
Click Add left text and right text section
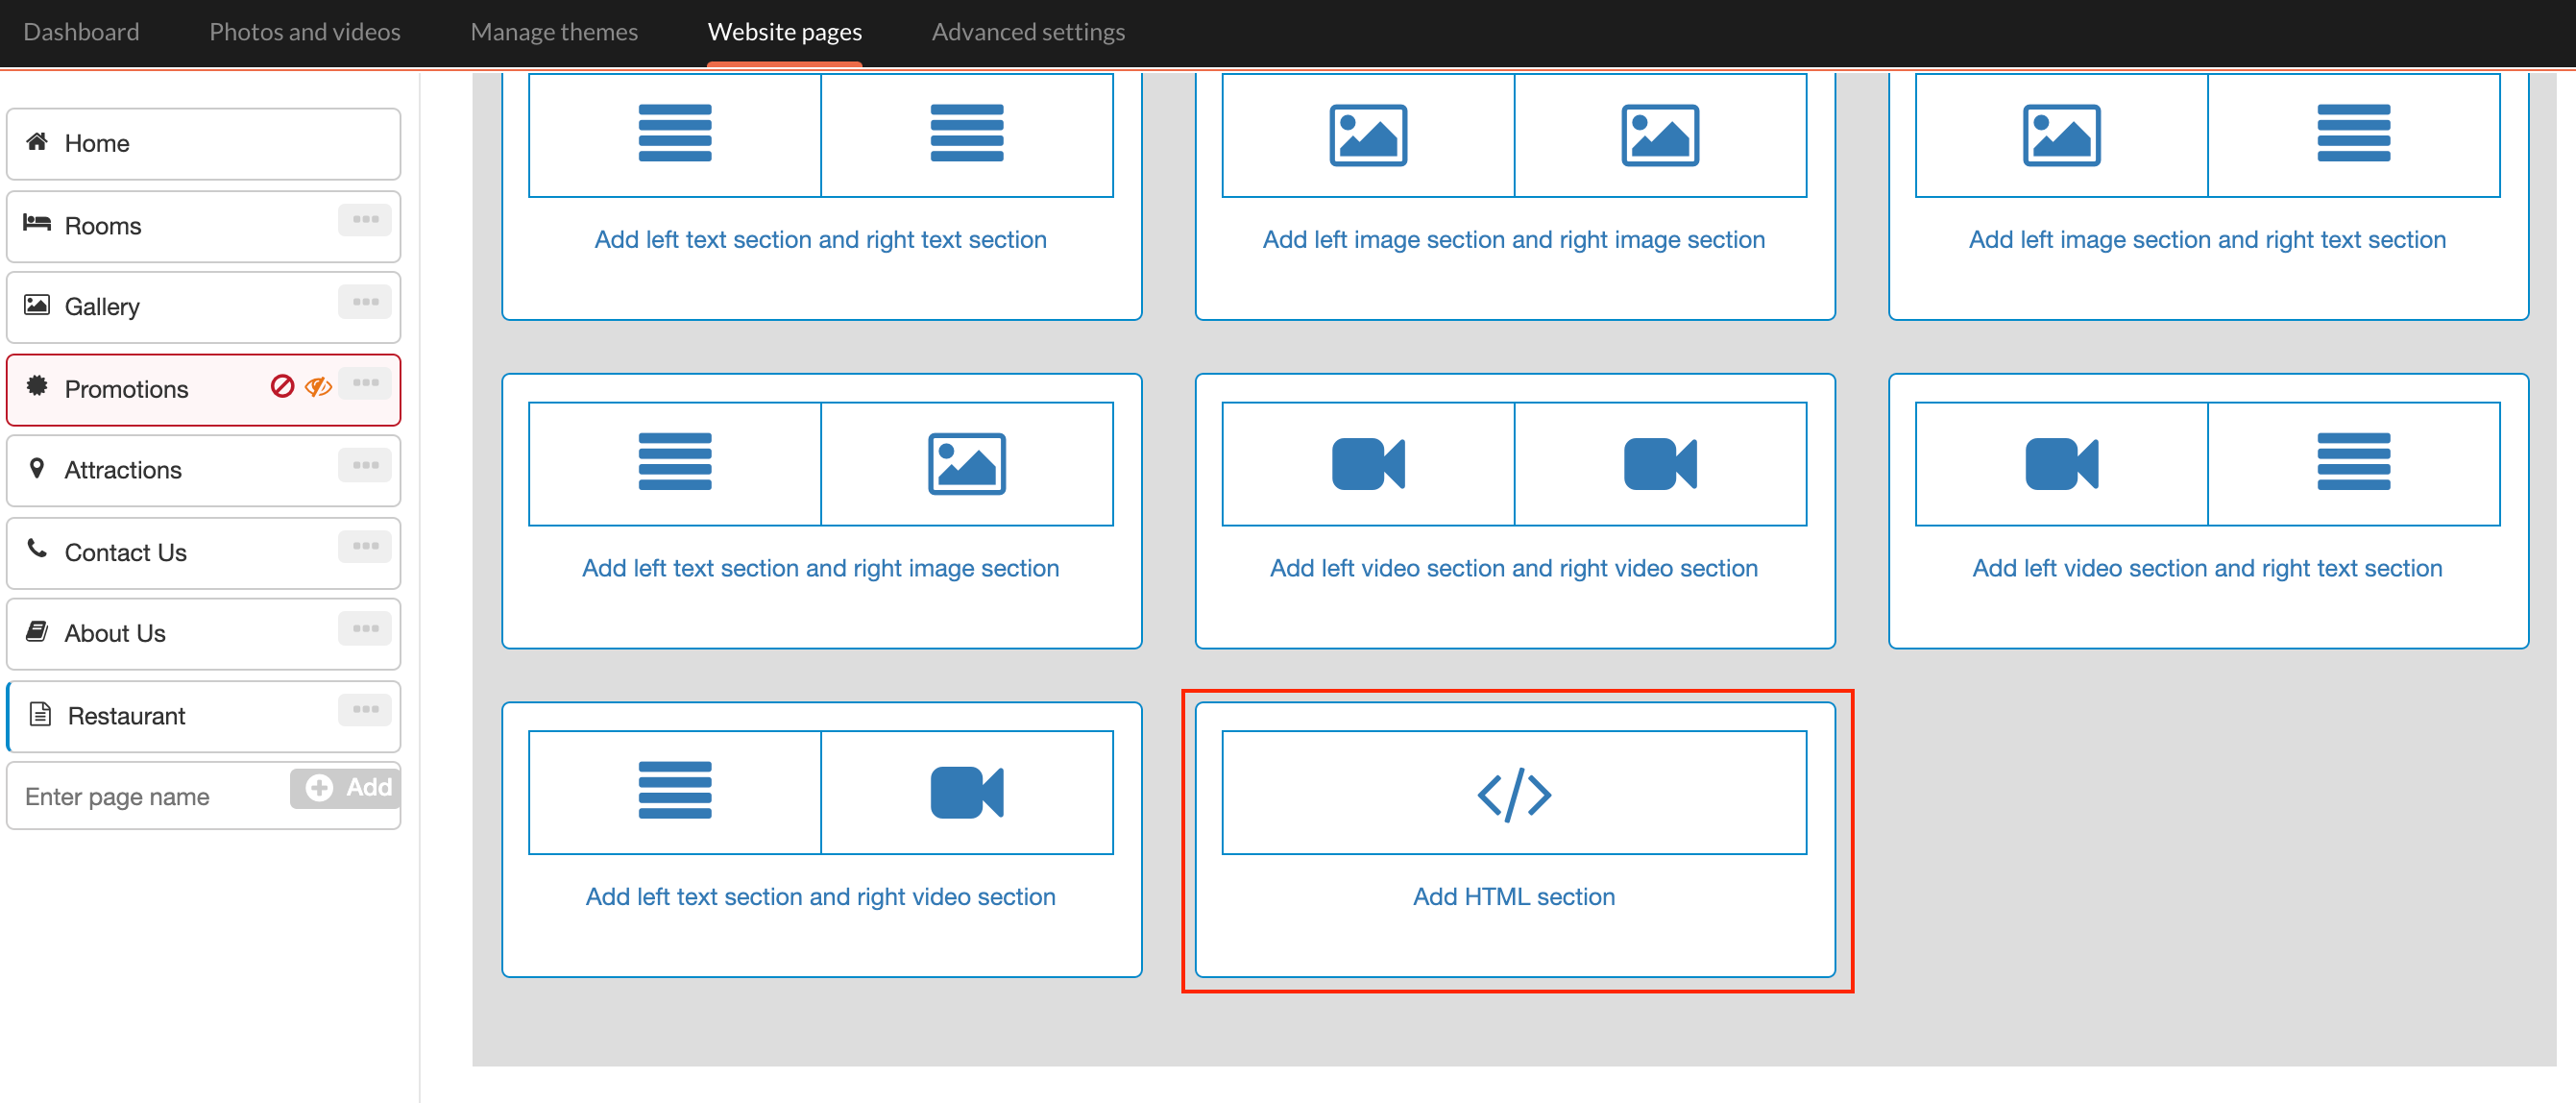(x=820, y=240)
